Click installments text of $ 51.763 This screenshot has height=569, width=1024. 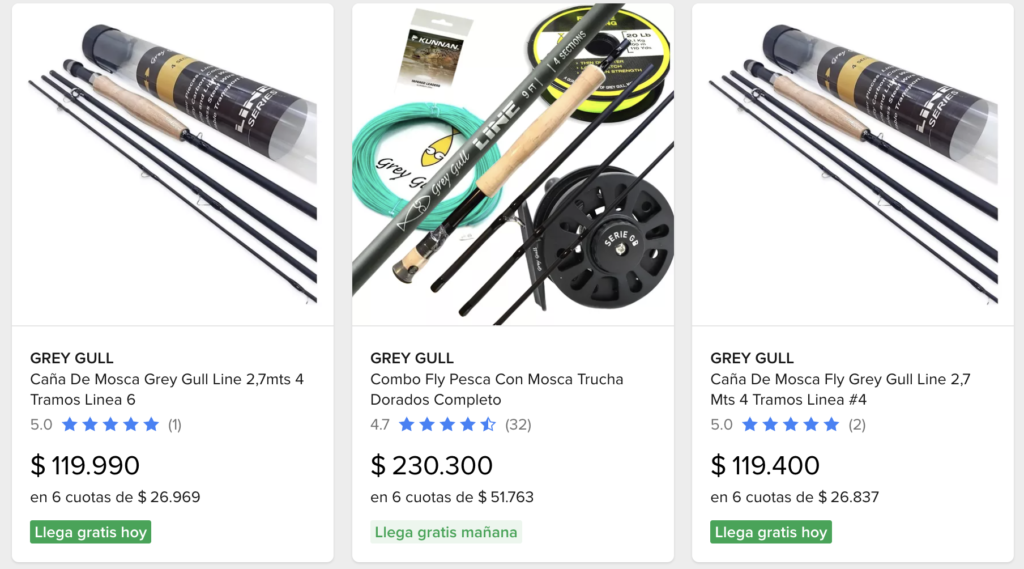[x=452, y=497]
